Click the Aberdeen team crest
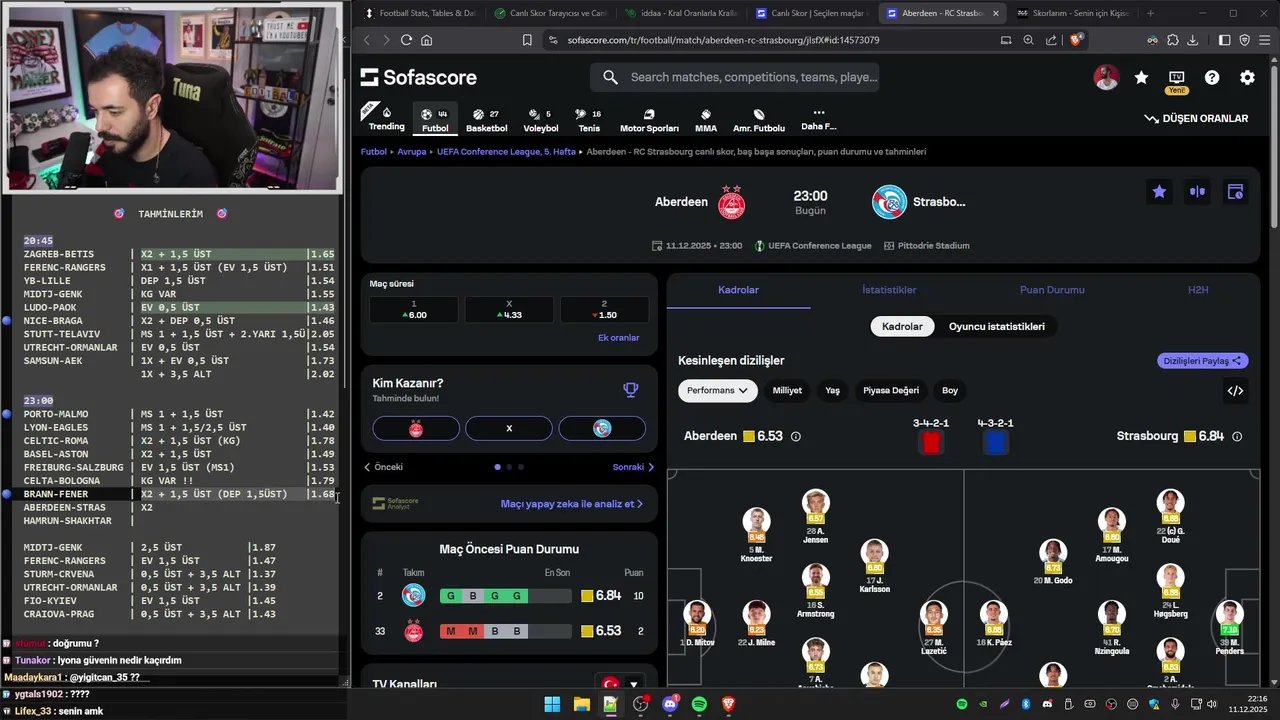The height and width of the screenshot is (720, 1280). 732,202
